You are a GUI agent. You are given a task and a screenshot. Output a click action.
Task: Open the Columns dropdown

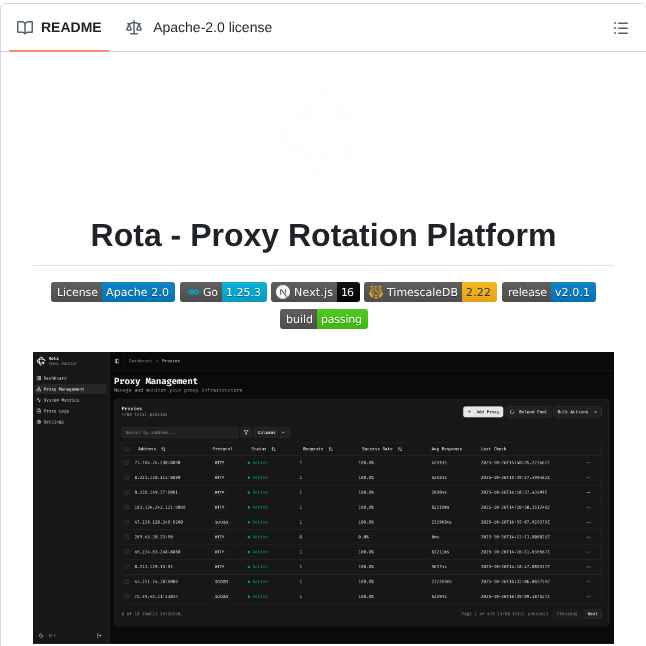271,432
